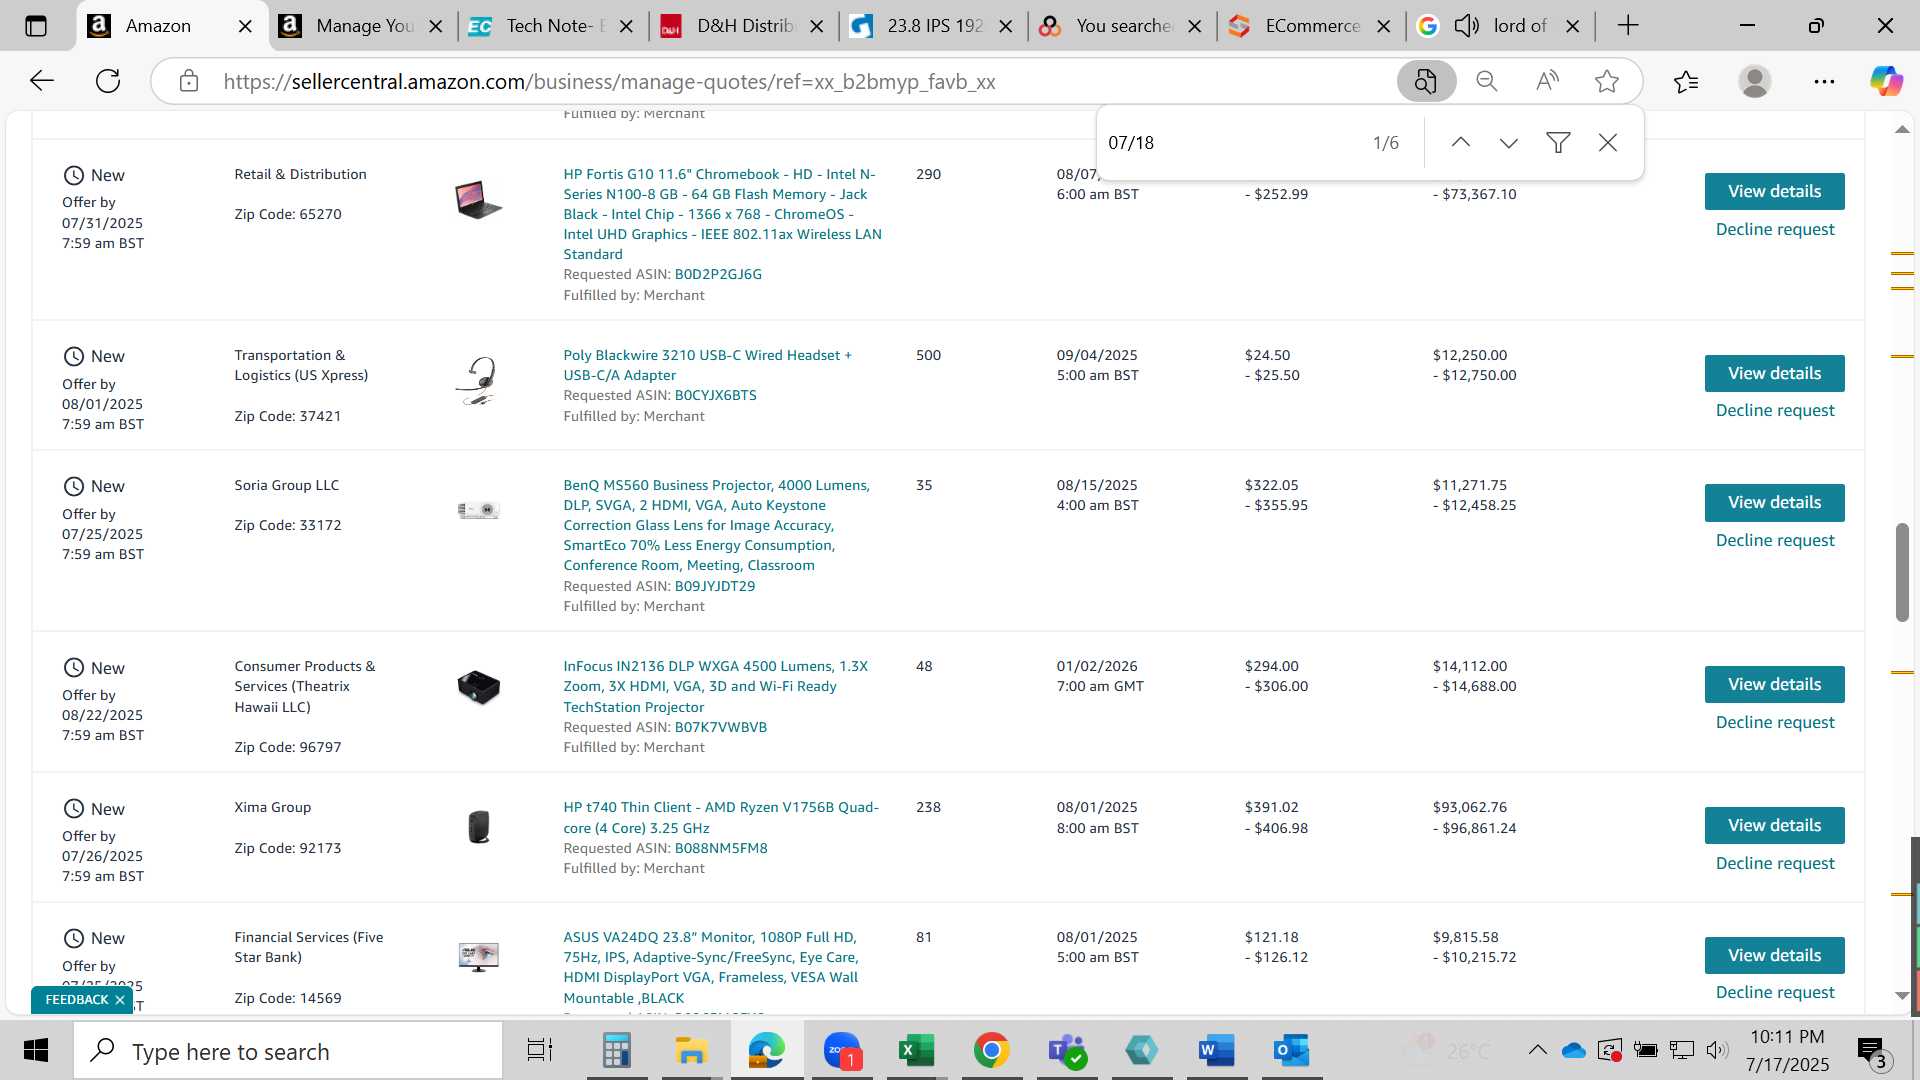
Task: Open Outlook from the taskbar
Action: click(1291, 1051)
